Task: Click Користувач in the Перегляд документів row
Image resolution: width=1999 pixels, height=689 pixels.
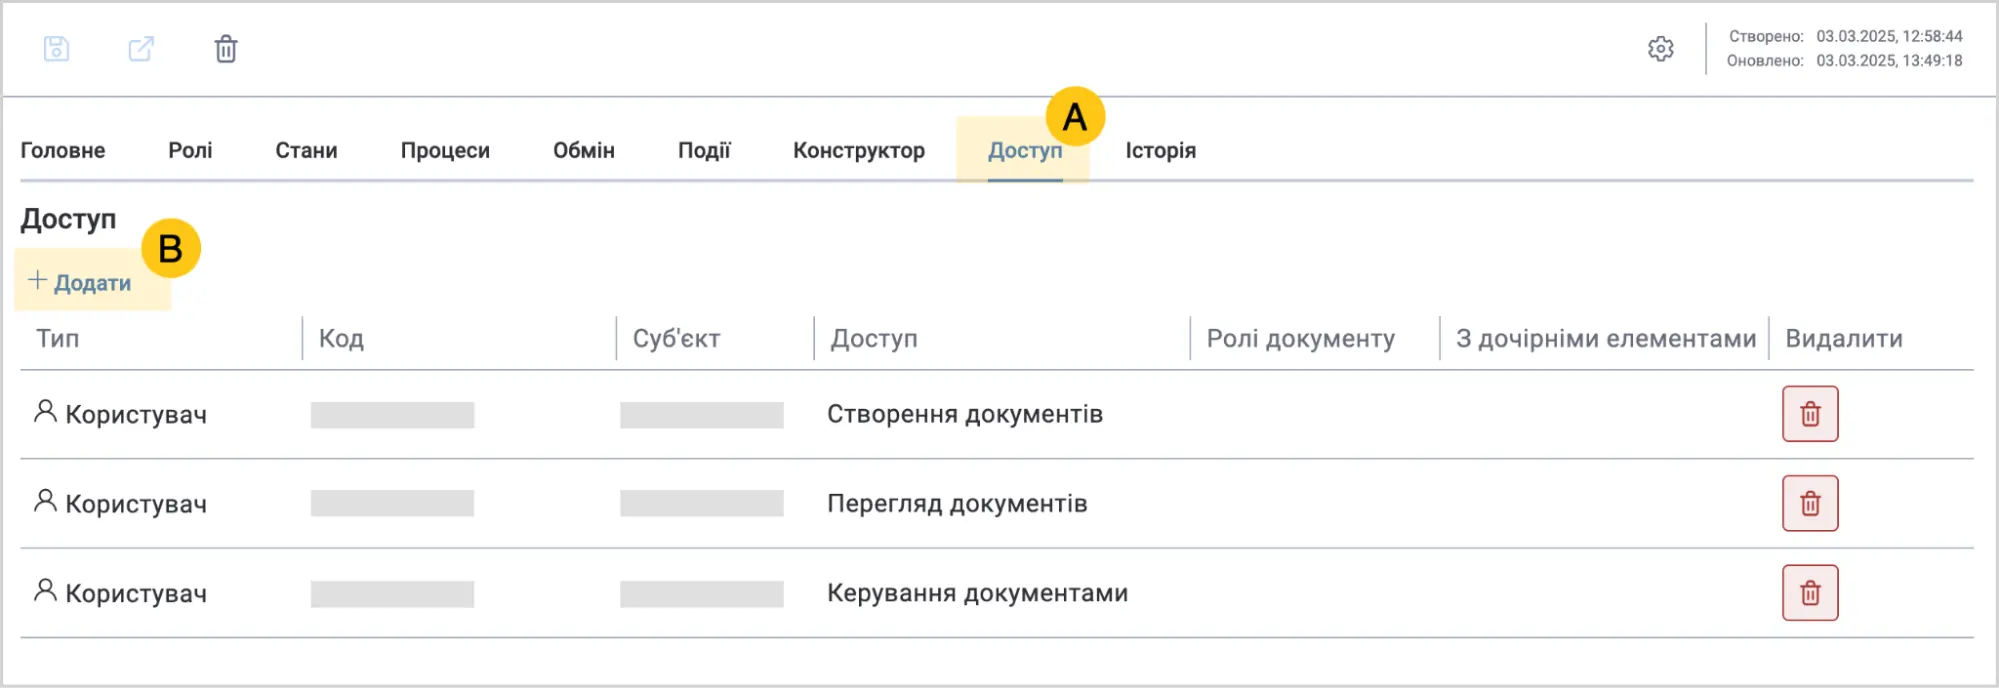Action: (x=120, y=503)
